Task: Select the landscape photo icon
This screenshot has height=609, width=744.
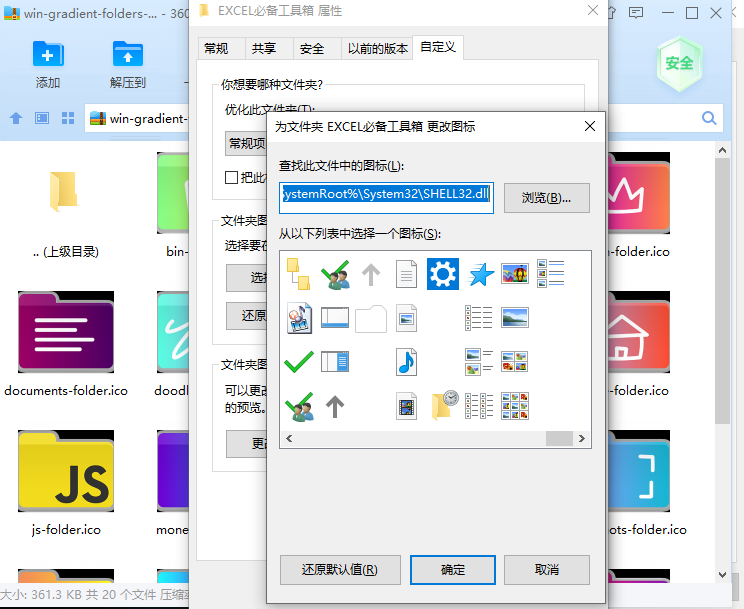Action: (x=515, y=318)
